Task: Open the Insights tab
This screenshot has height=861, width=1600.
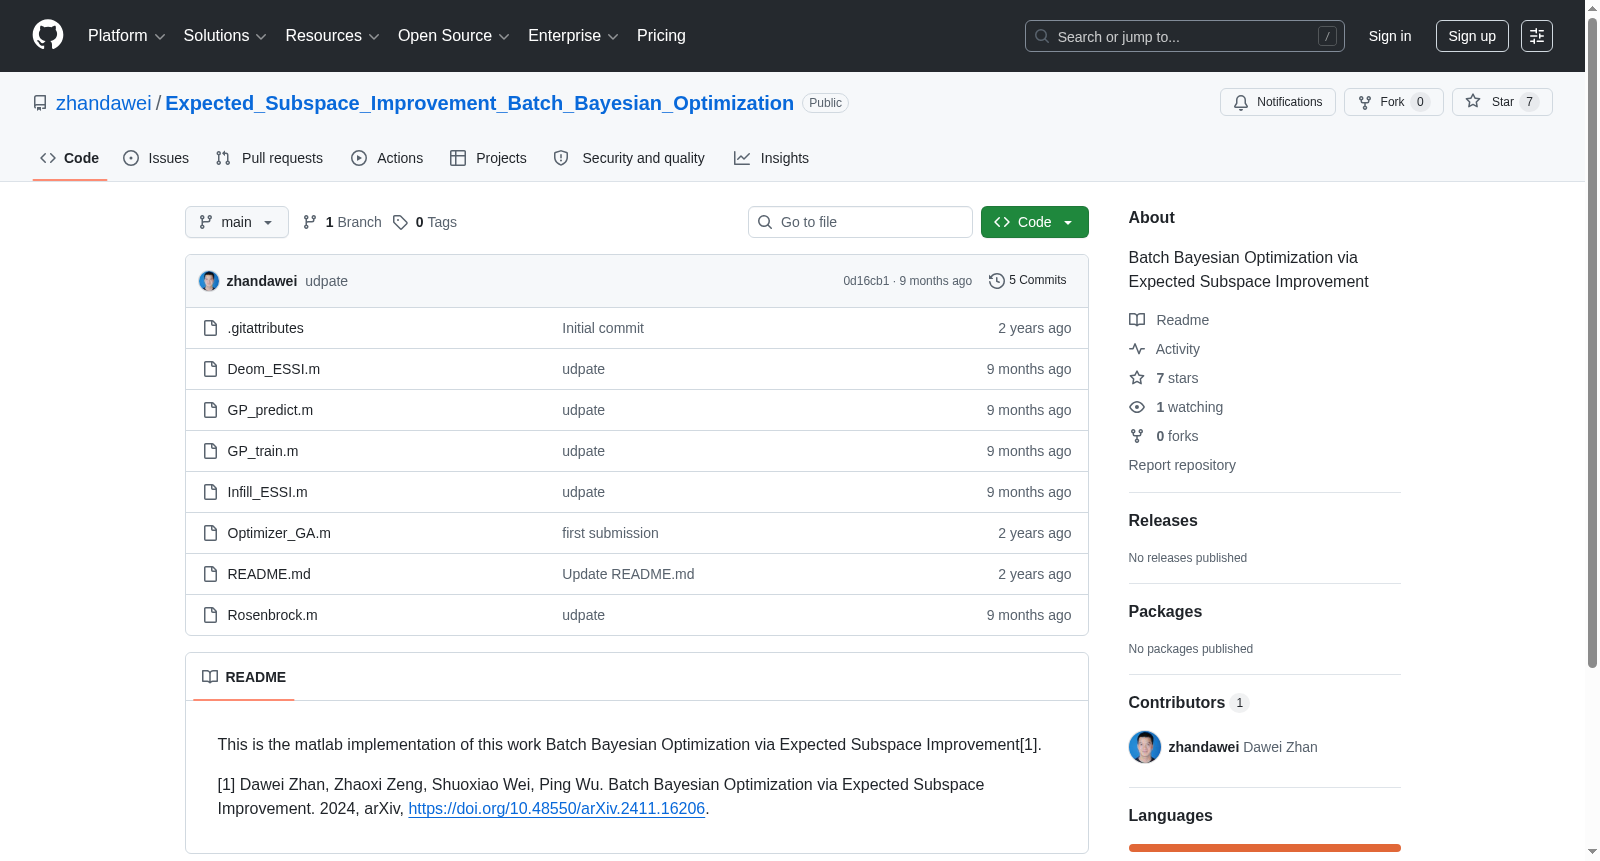Action: point(771,158)
